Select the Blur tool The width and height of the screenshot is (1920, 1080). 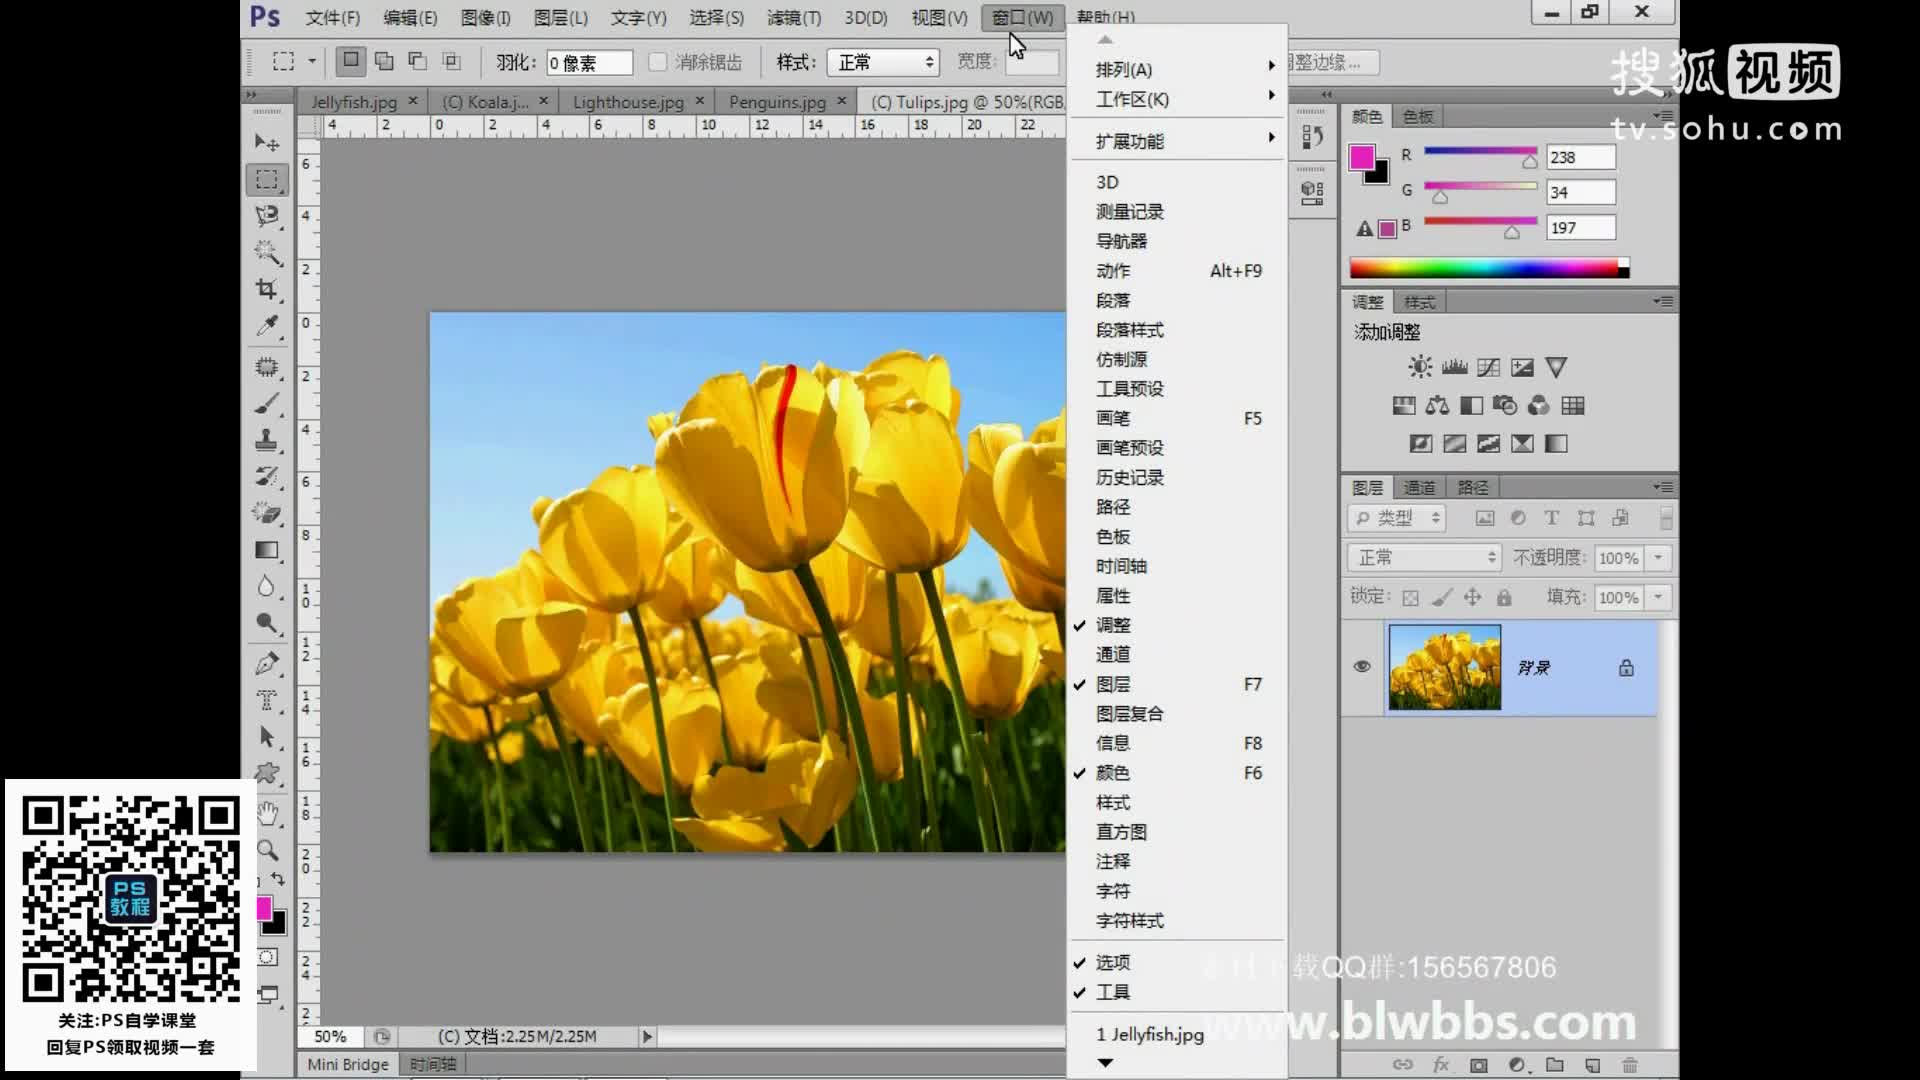click(266, 586)
